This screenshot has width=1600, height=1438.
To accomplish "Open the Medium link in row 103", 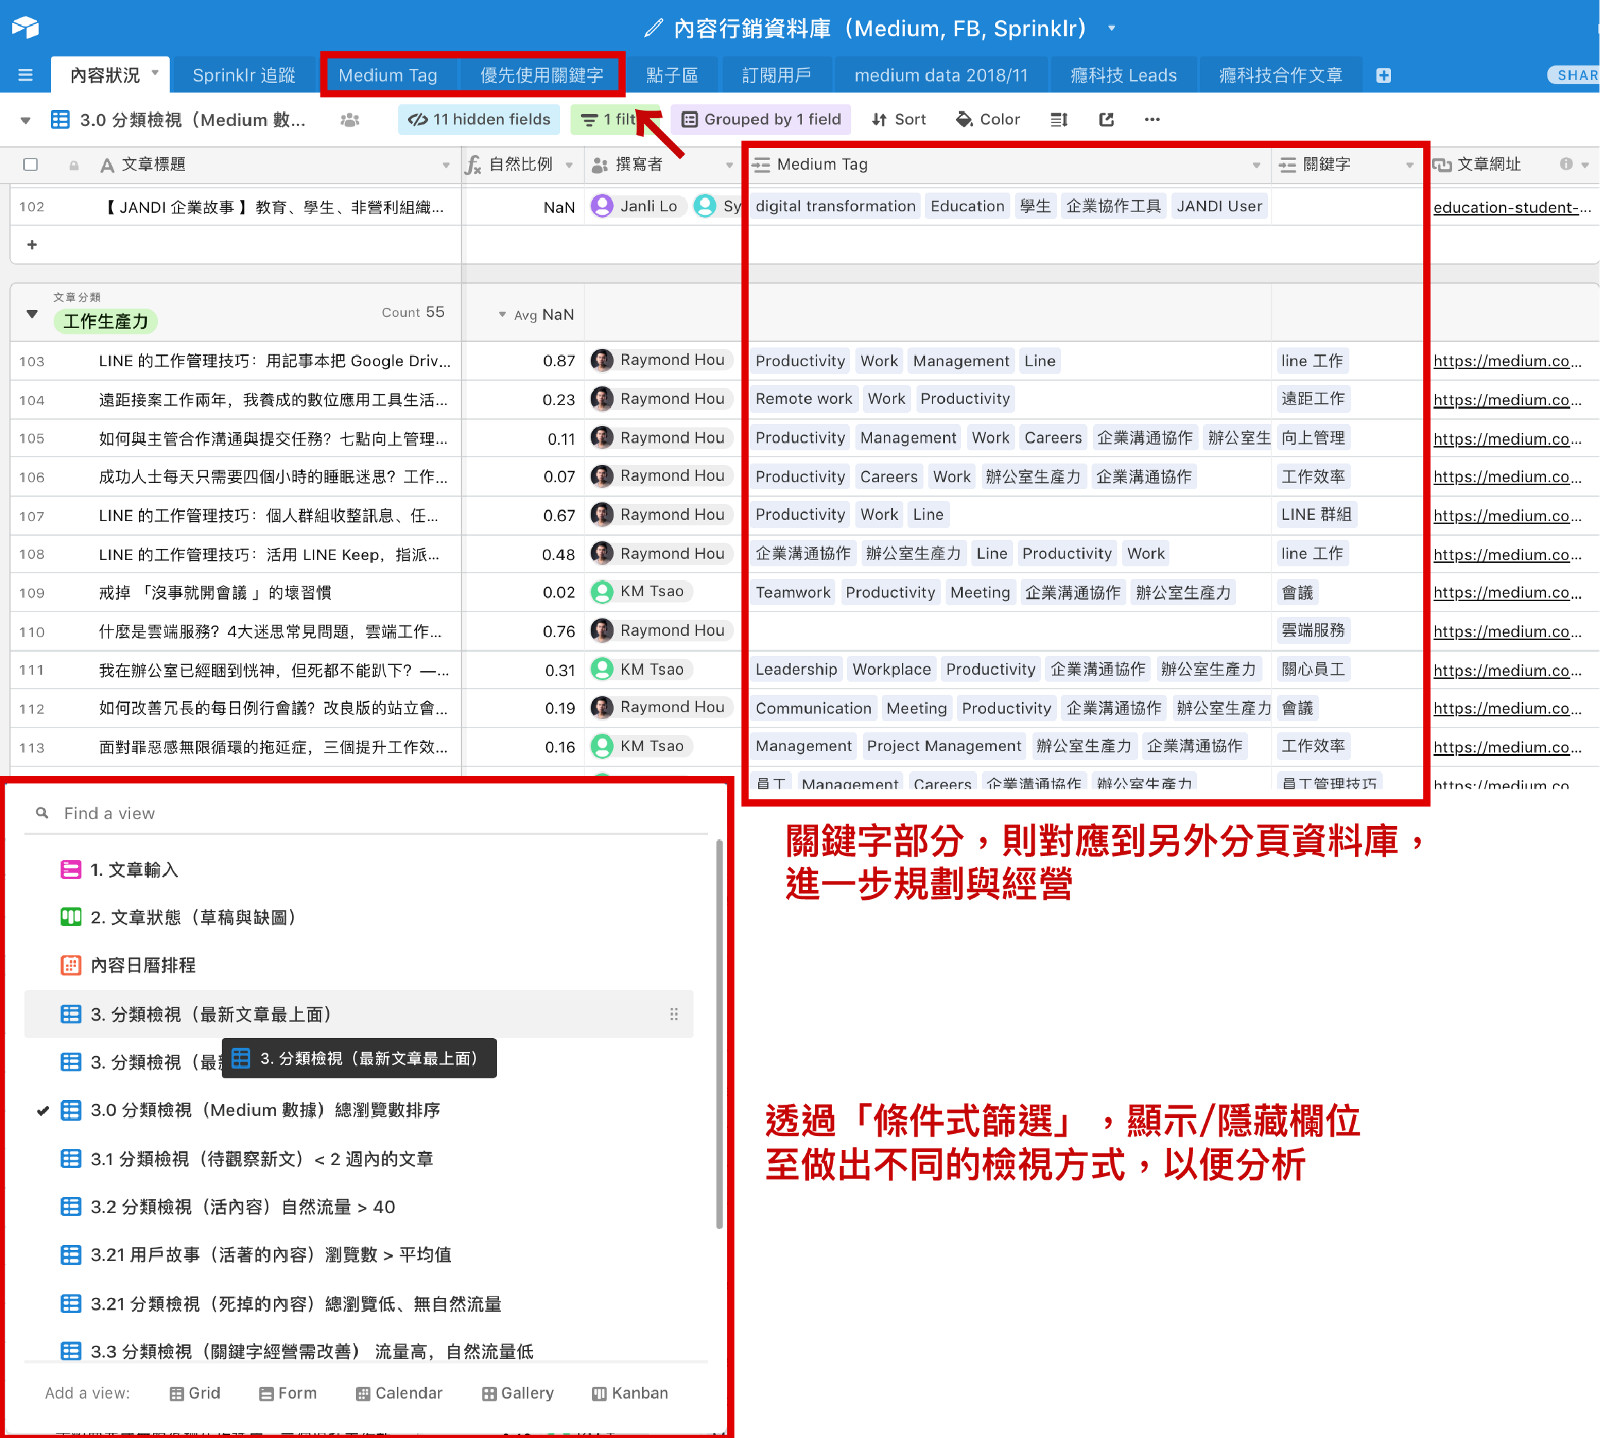I will pyautogui.click(x=1506, y=361).
